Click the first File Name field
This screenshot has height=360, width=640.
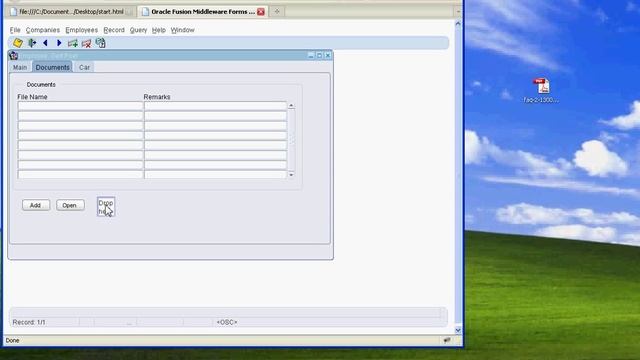tap(80, 106)
